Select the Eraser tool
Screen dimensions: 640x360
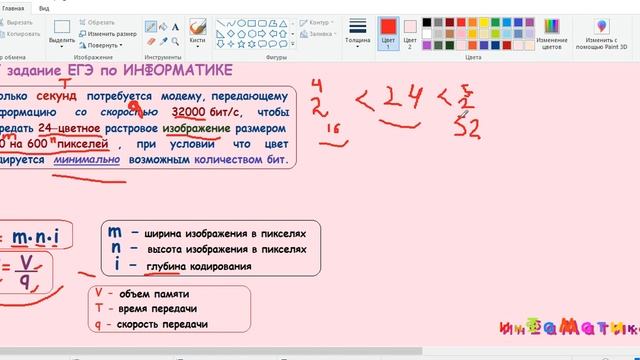click(151, 41)
